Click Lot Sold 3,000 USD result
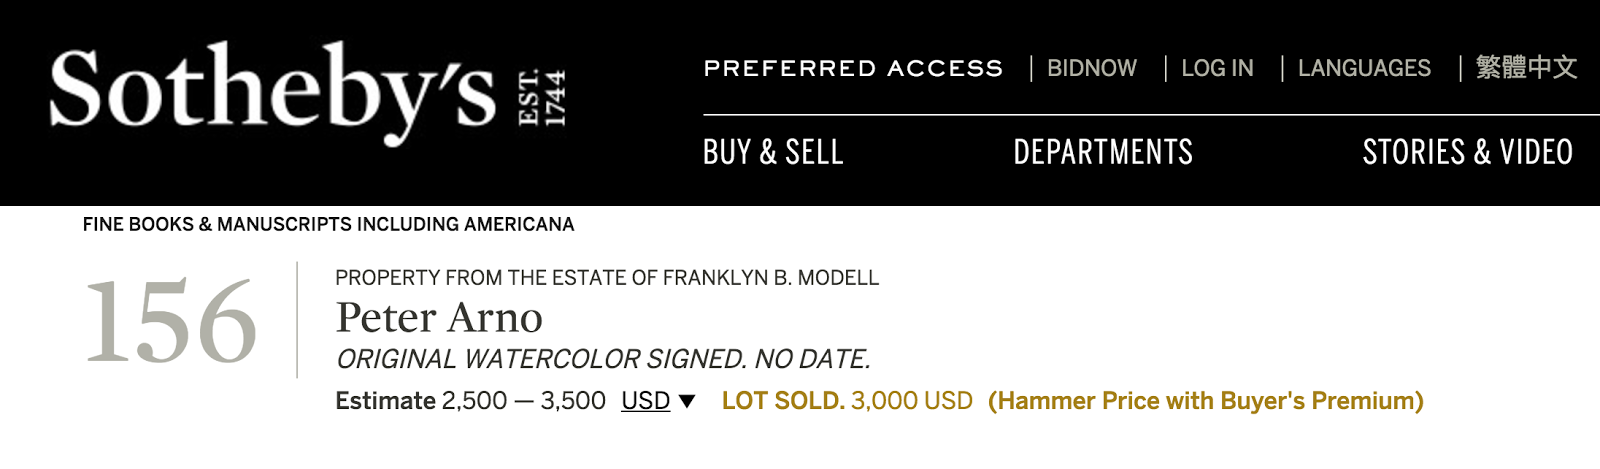The height and width of the screenshot is (469, 1600). click(847, 401)
